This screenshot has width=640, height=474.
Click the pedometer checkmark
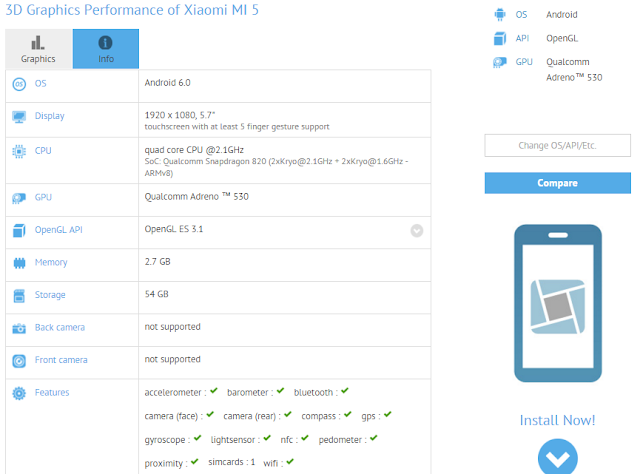click(x=374, y=438)
